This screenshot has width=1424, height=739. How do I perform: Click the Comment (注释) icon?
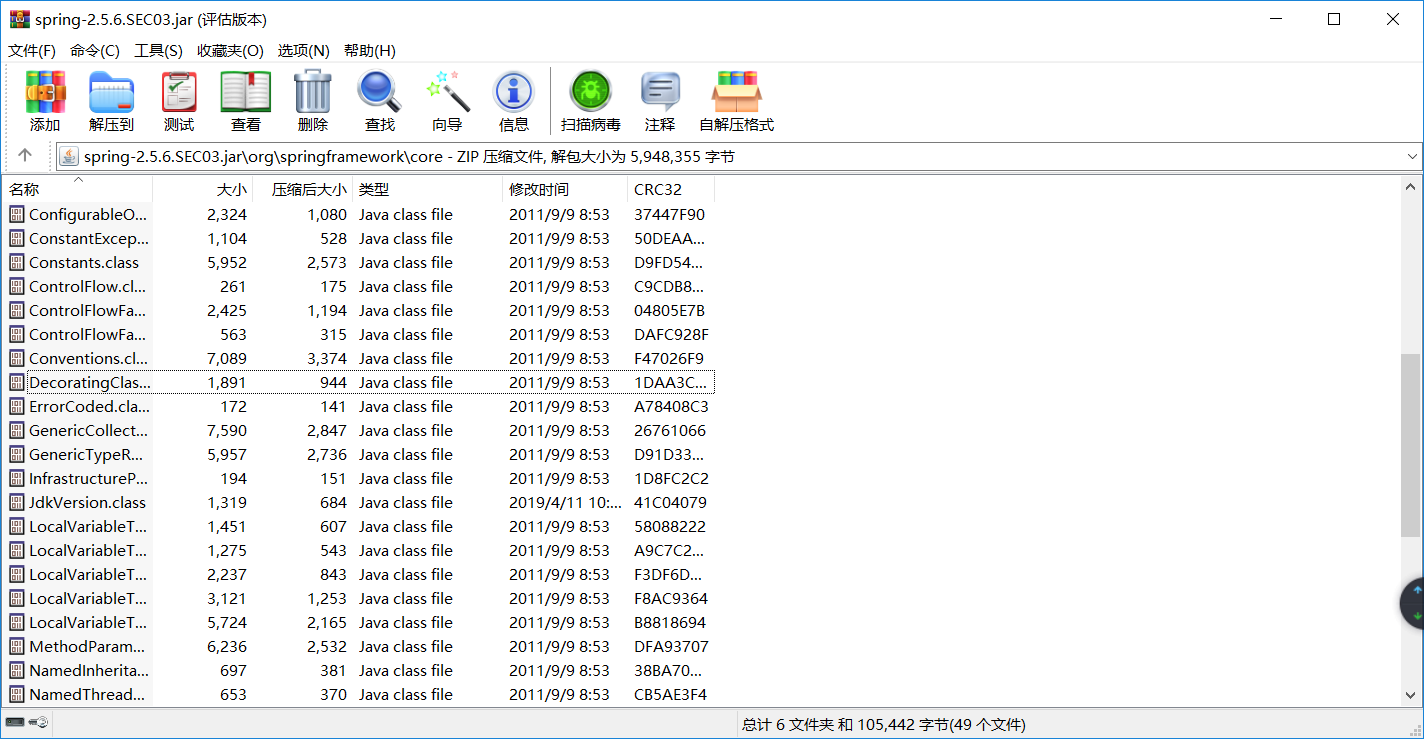(x=660, y=93)
